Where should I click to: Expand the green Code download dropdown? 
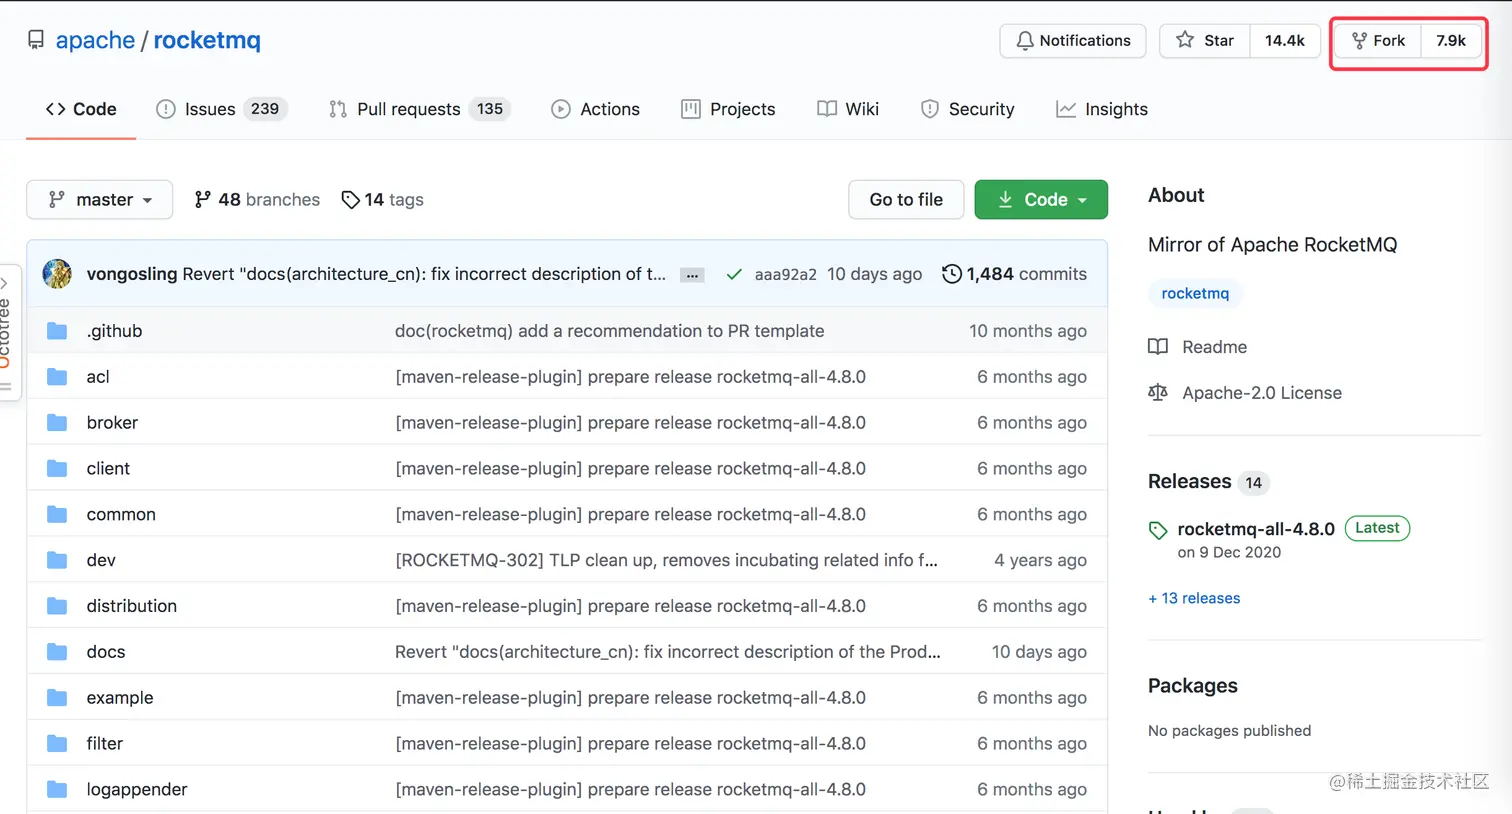click(x=1041, y=200)
